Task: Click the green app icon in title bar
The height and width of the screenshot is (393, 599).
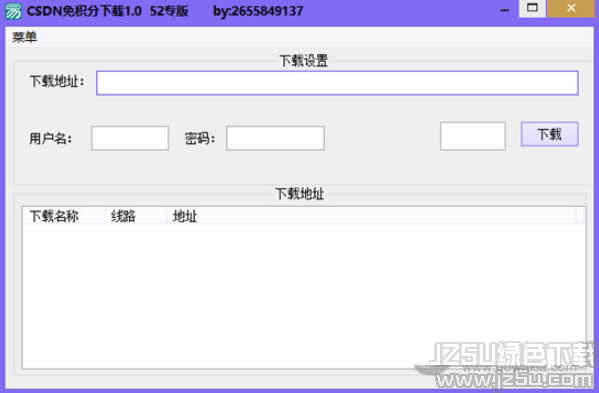Action: point(13,11)
